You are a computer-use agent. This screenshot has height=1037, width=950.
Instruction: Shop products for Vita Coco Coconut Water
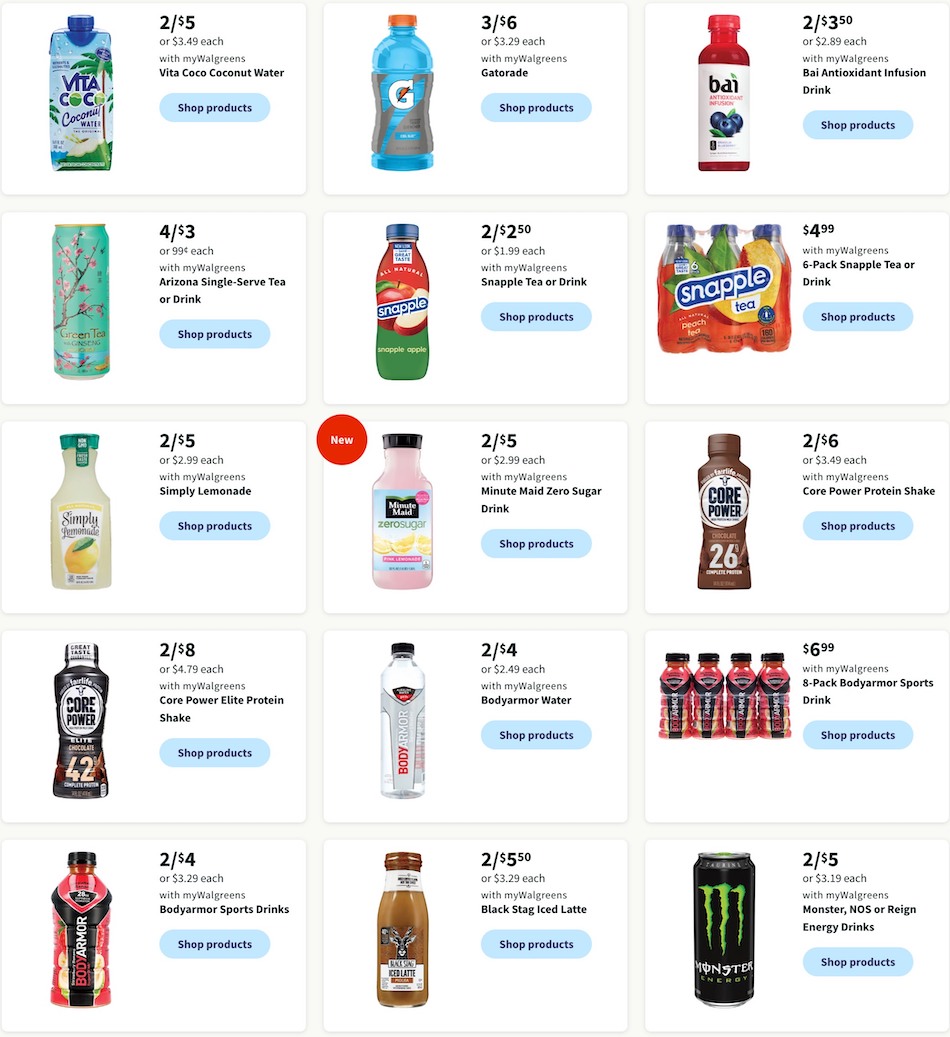(214, 107)
